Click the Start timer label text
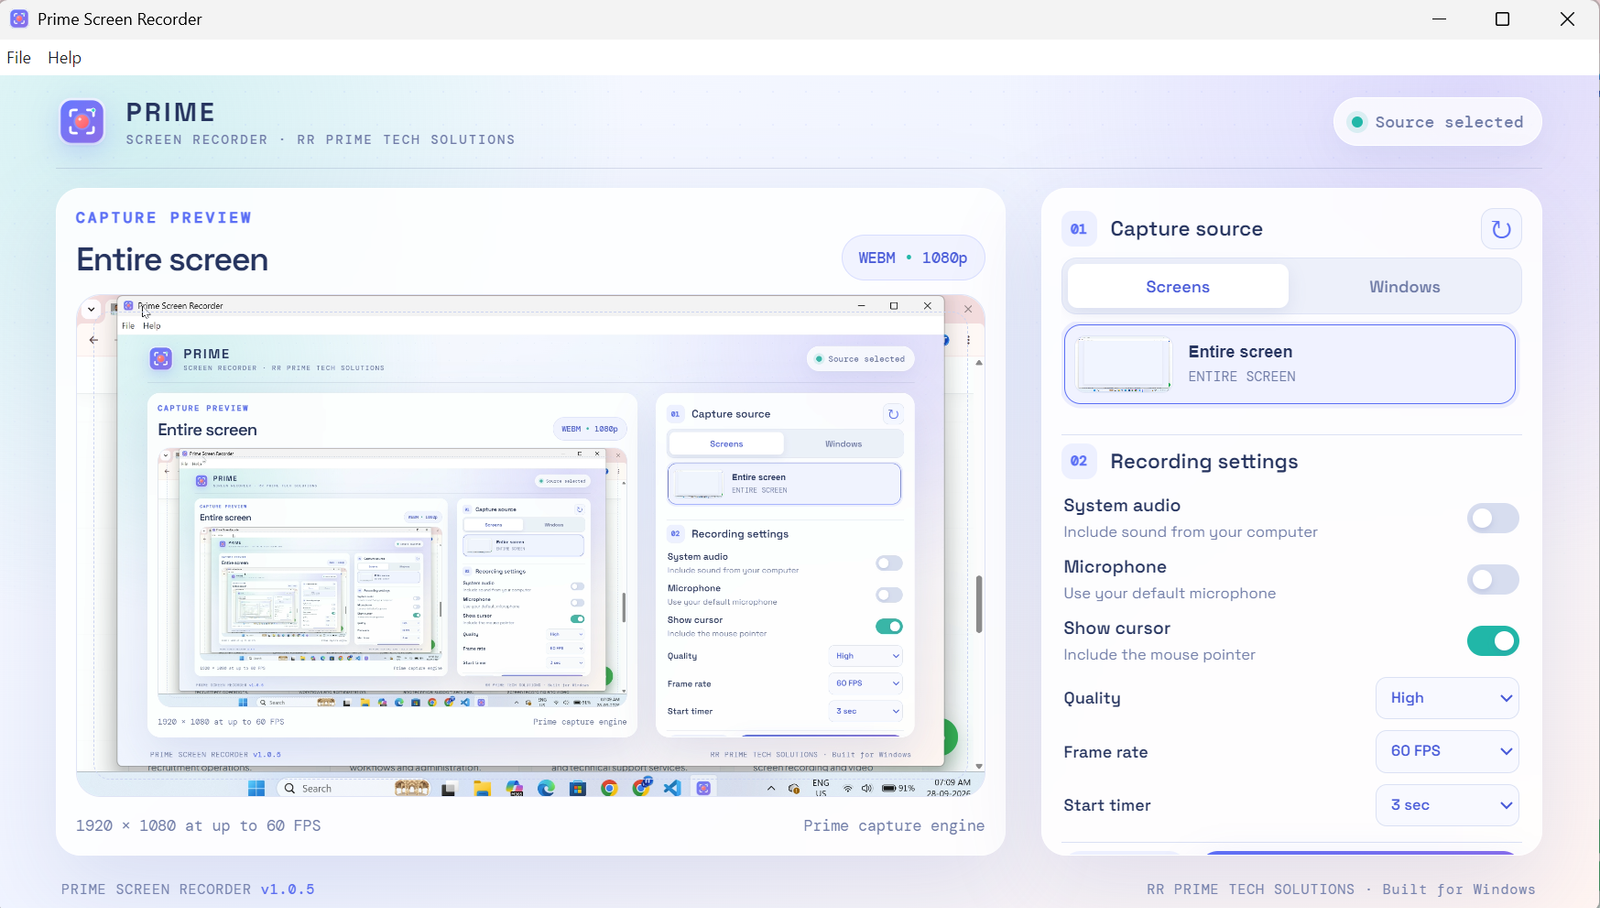 (1107, 805)
